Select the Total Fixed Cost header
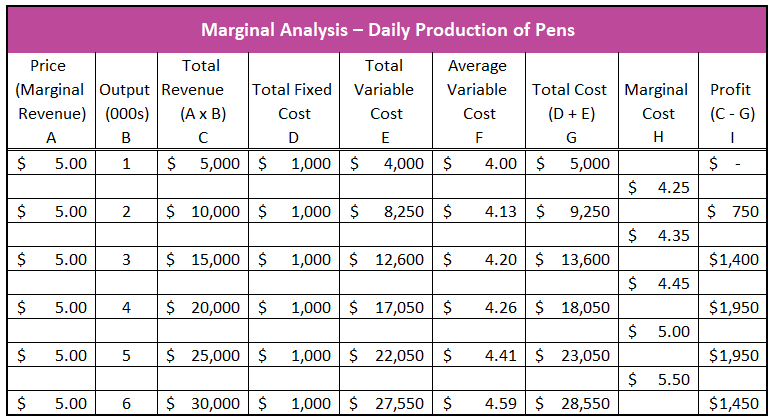This screenshot has height=418, width=773. (x=294, y=101)
